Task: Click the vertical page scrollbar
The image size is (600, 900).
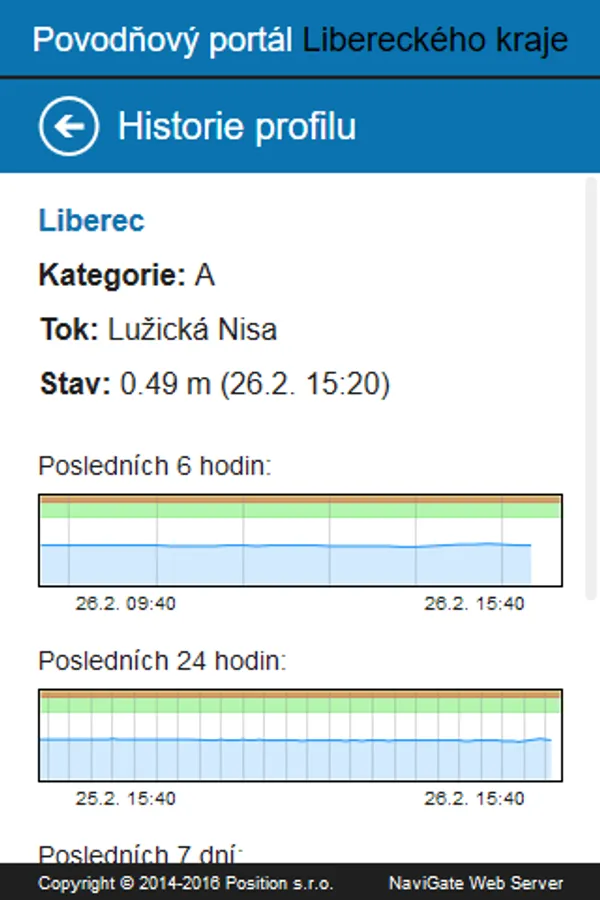Action: tap(593, 390)
